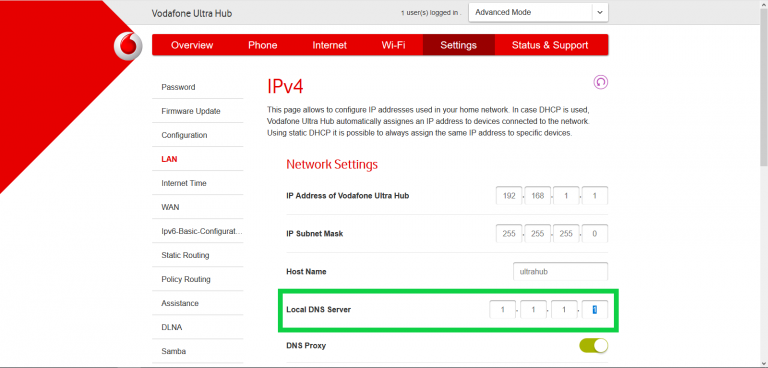Image resolution: width=768 pixels, height=368 pixels.
Task: Click the last subnet mask octet showing 0
Action: coord(595,234)
